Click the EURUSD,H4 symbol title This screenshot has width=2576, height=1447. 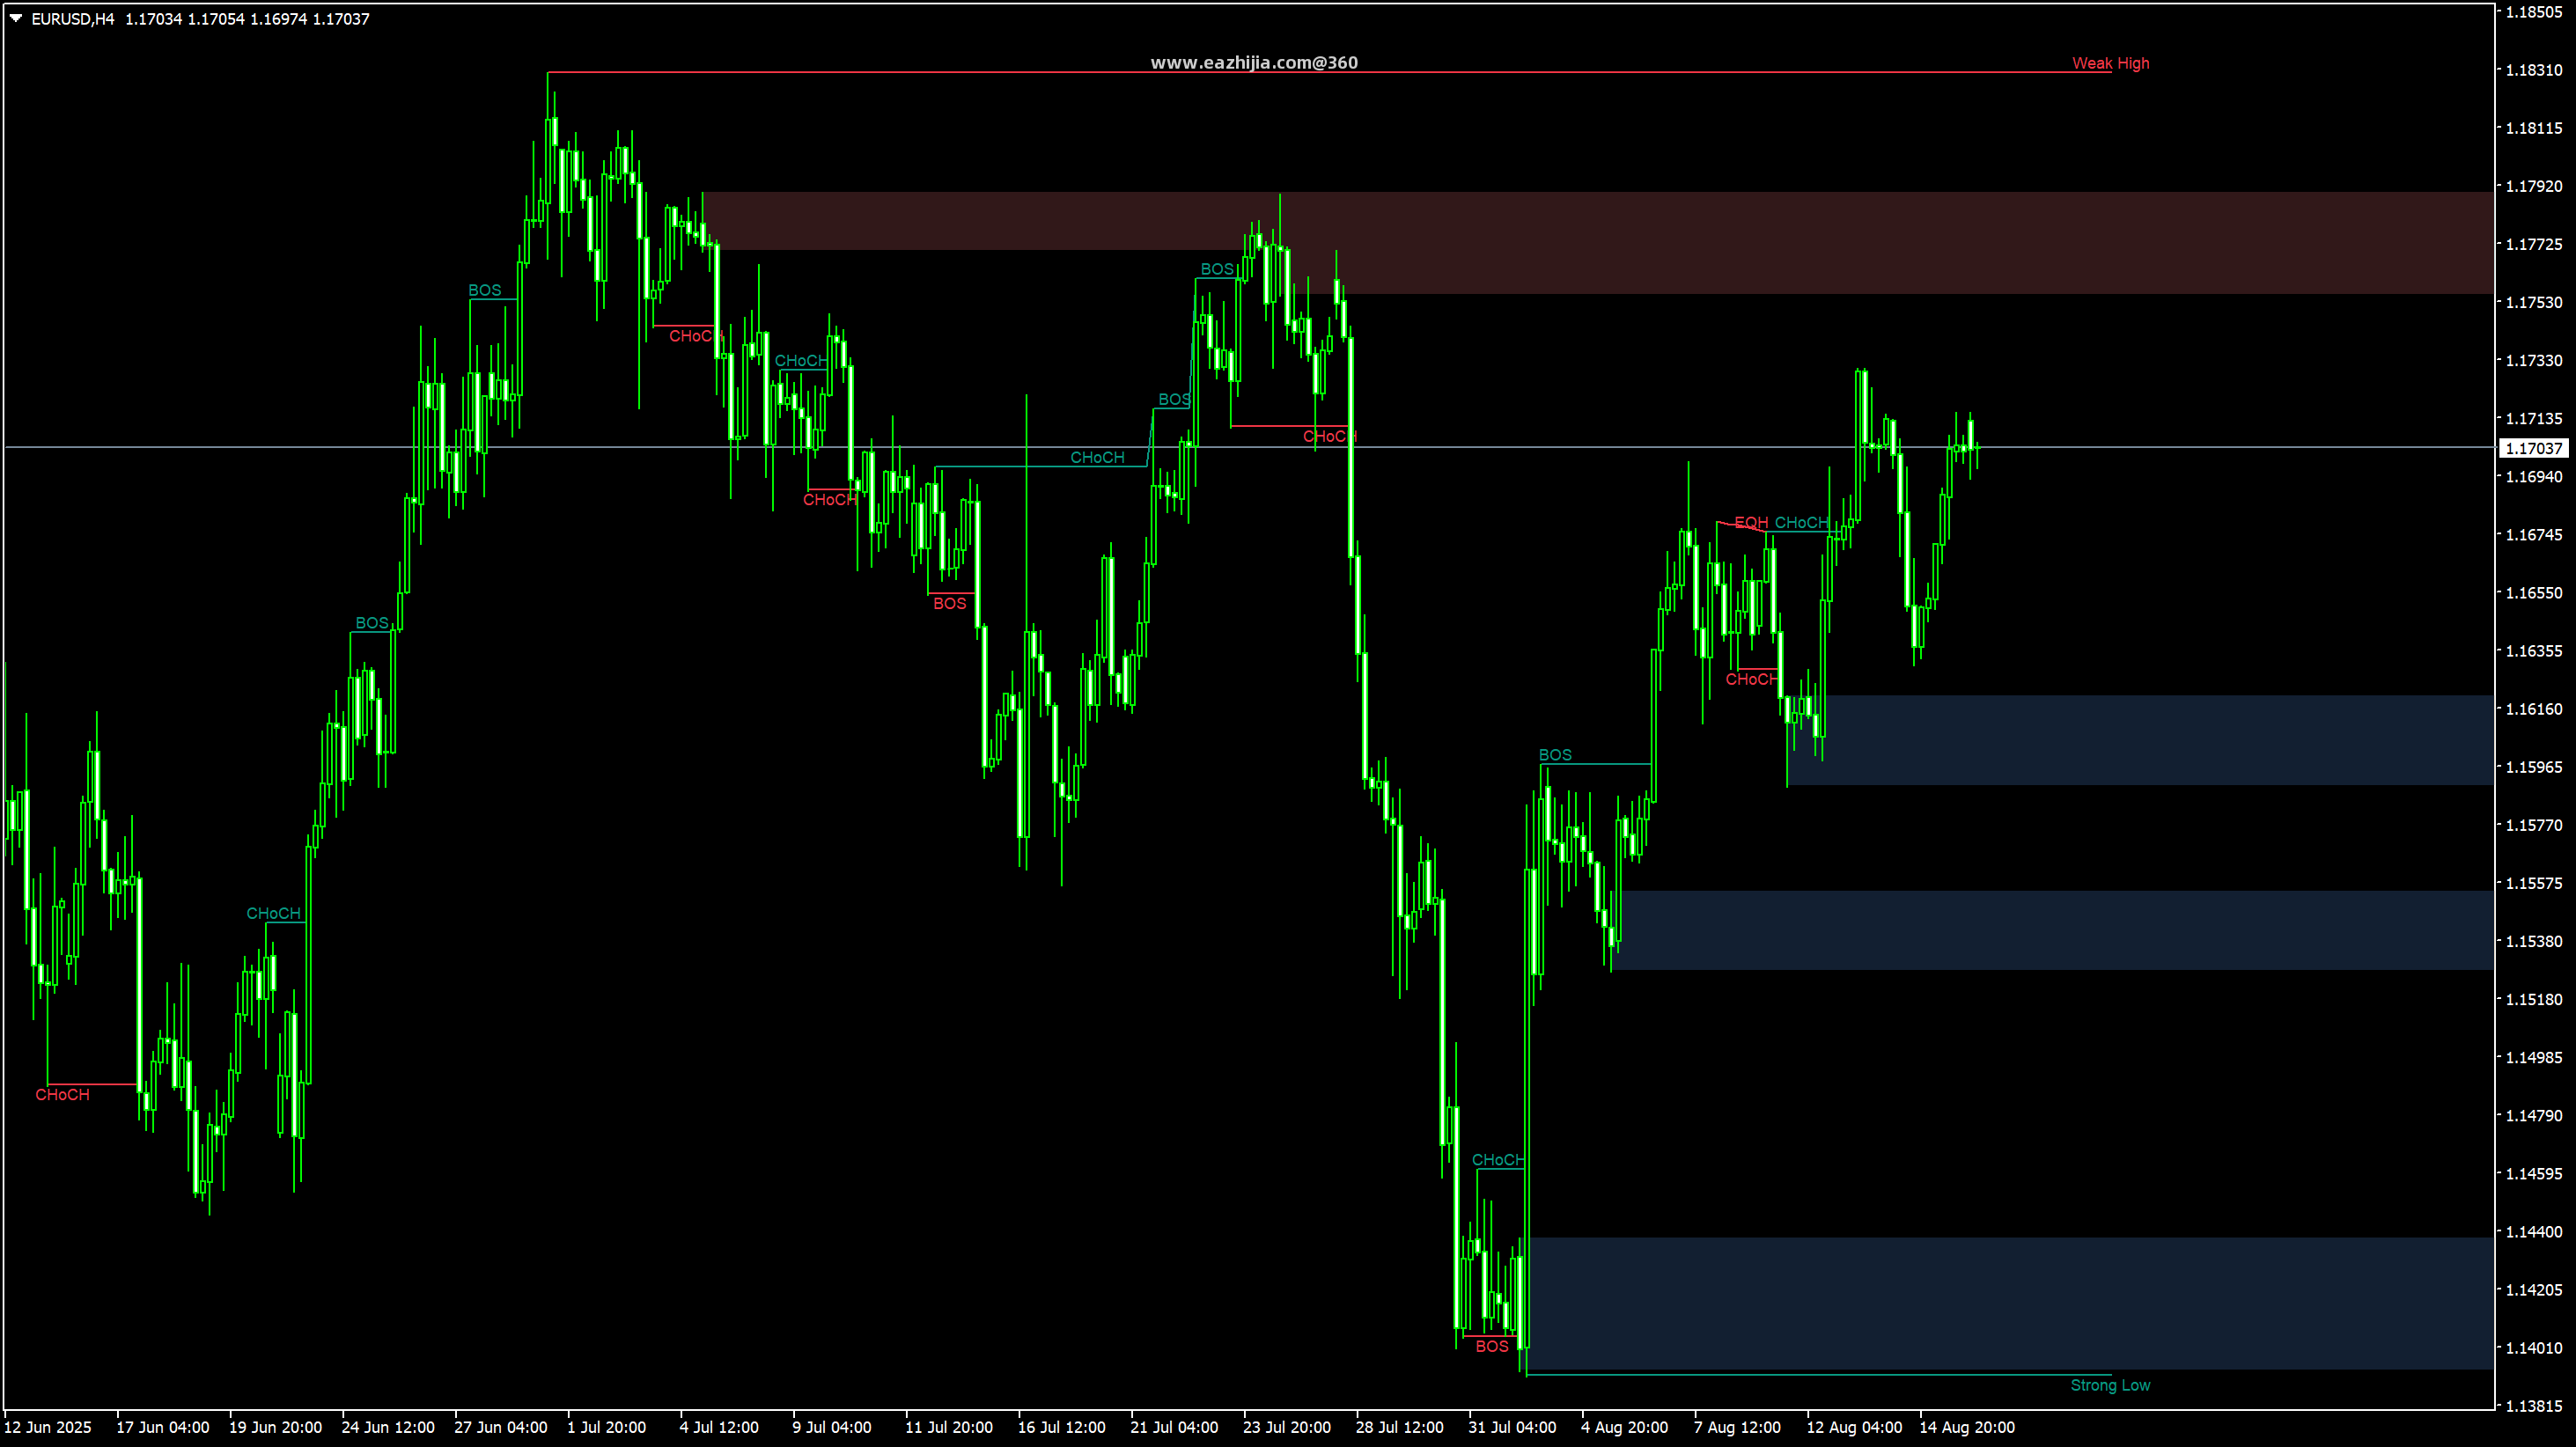click(73, 19)
